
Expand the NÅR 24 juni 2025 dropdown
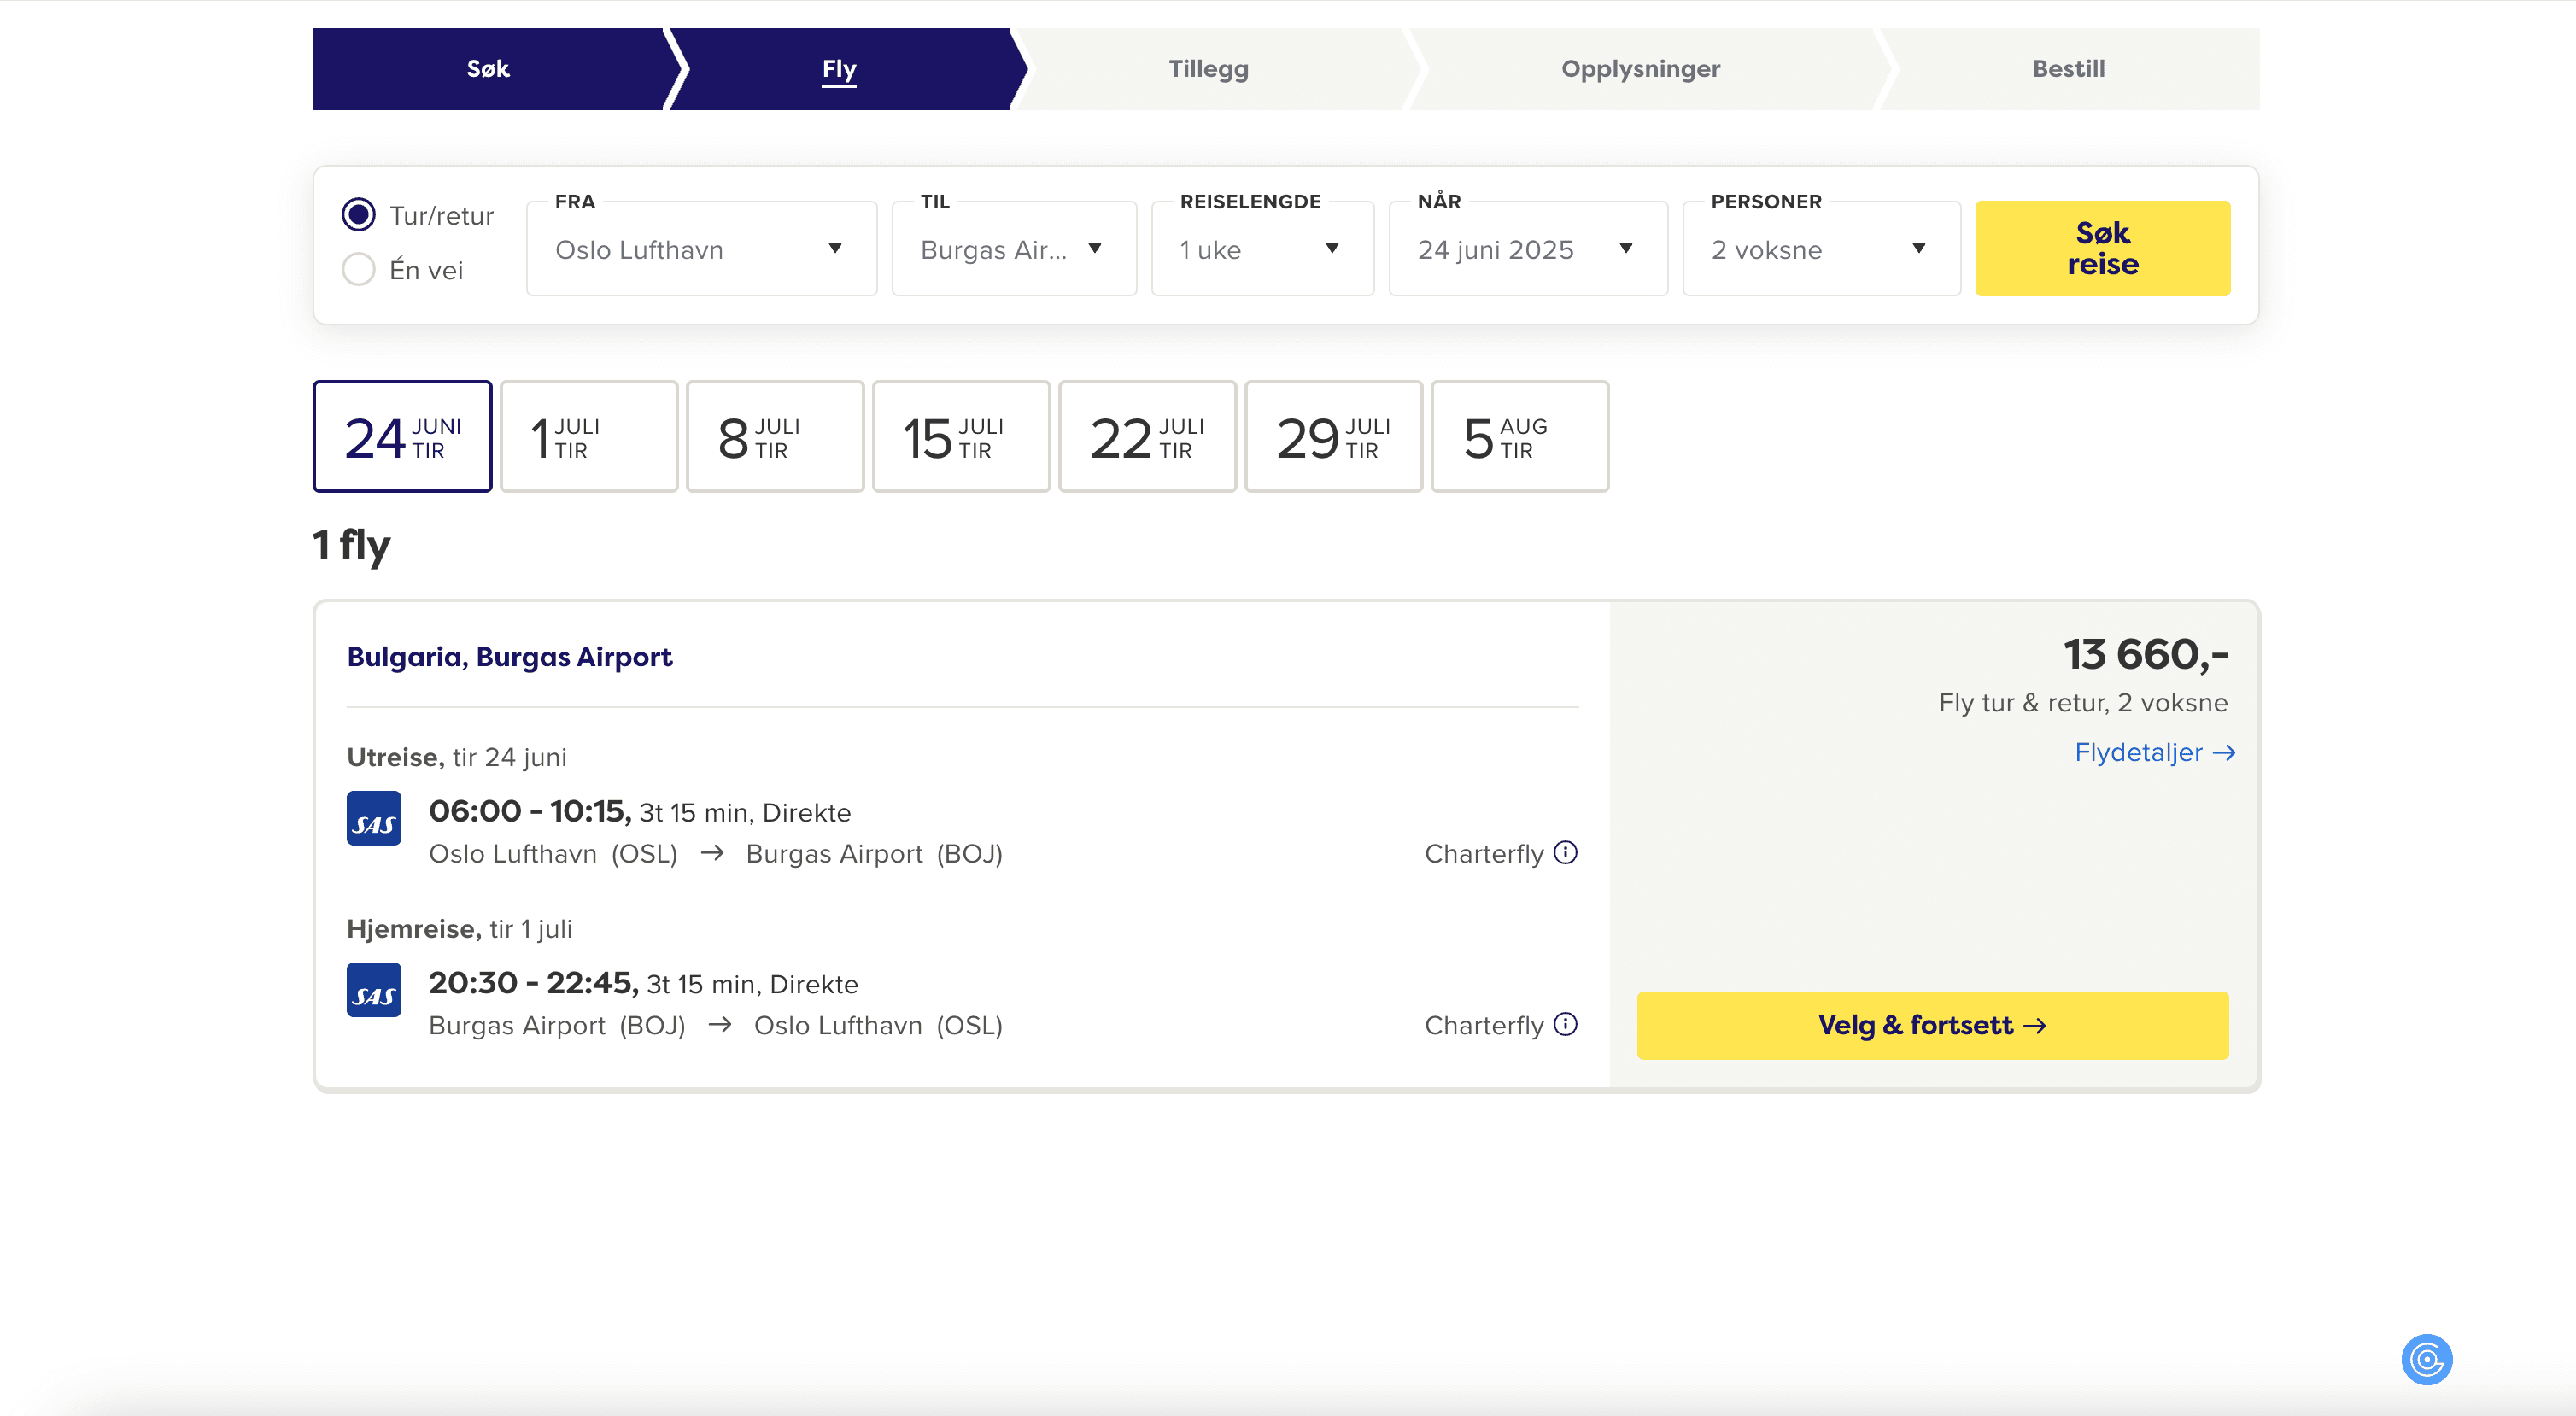[1526, 249]
